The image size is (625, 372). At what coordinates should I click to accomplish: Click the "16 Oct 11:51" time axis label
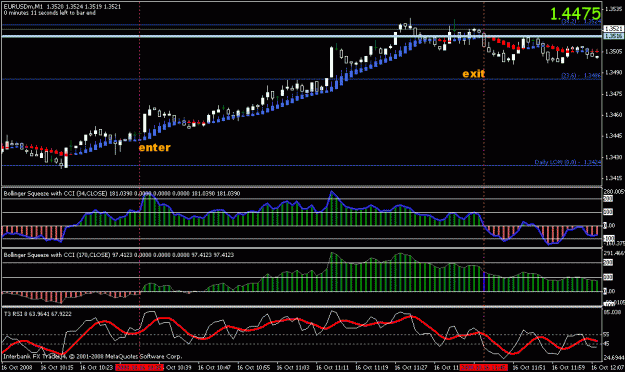529,367
